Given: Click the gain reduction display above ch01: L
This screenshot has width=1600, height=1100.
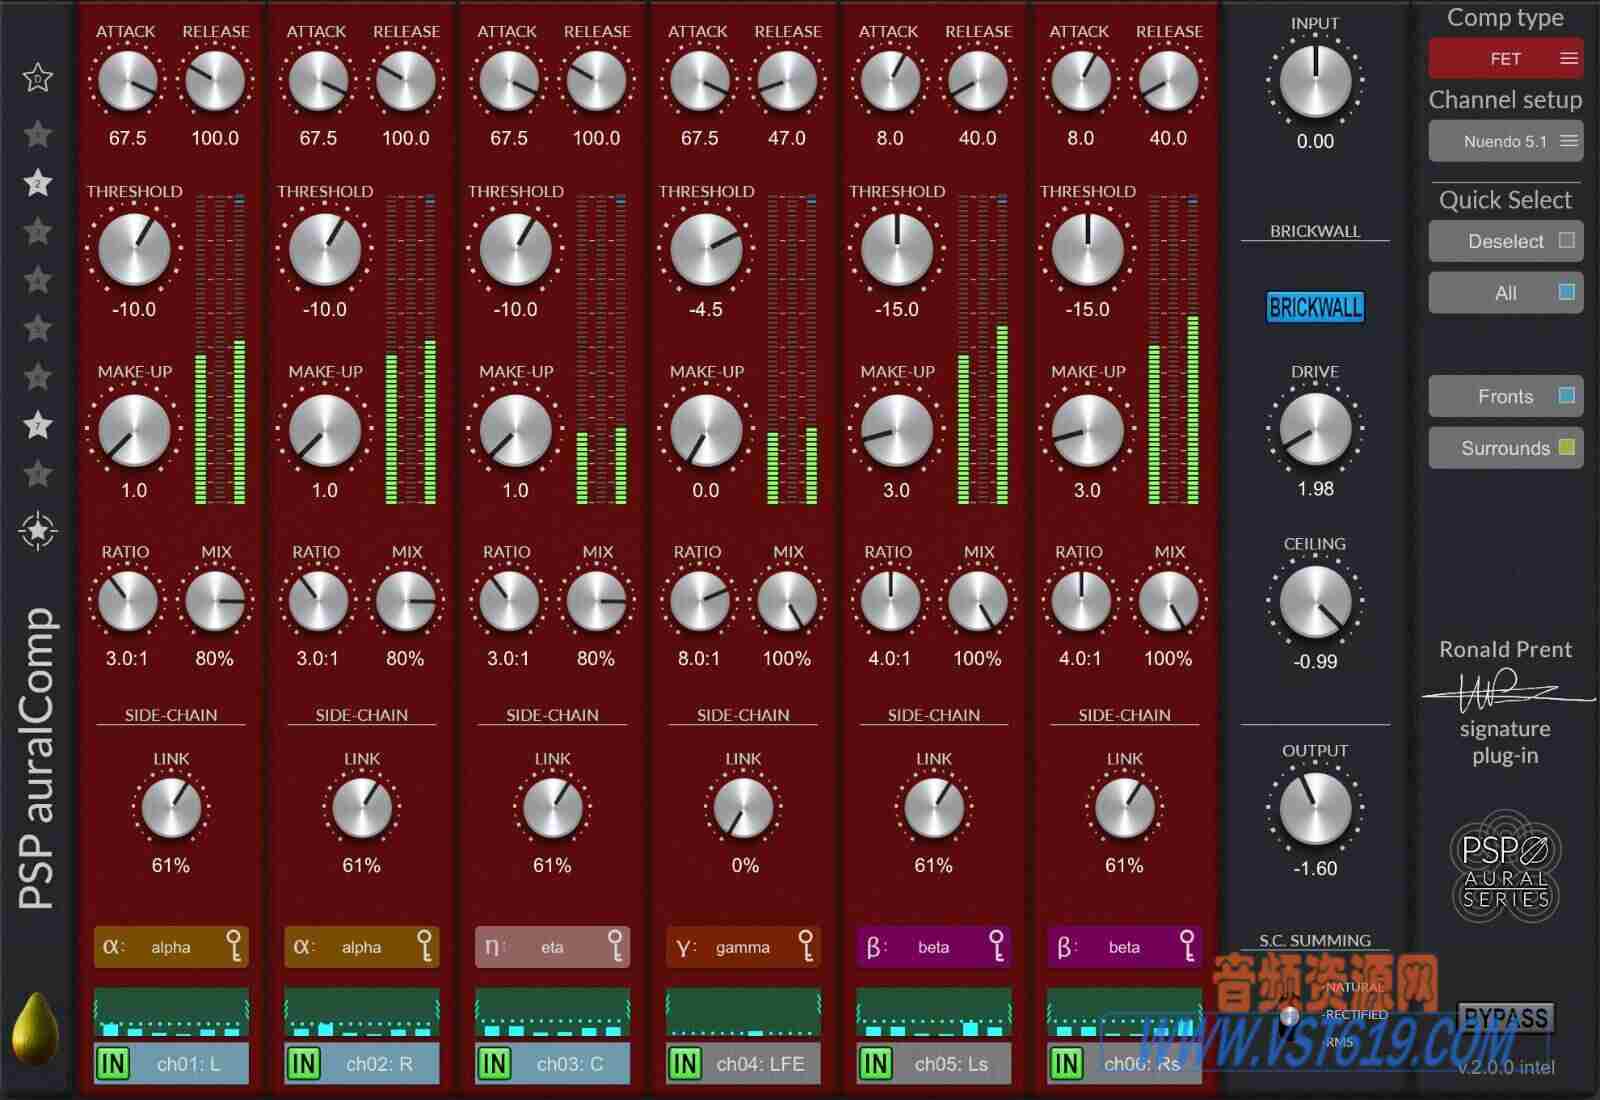Looking at the screenshot, I should pyautogui.click(x=171, y=1012).
